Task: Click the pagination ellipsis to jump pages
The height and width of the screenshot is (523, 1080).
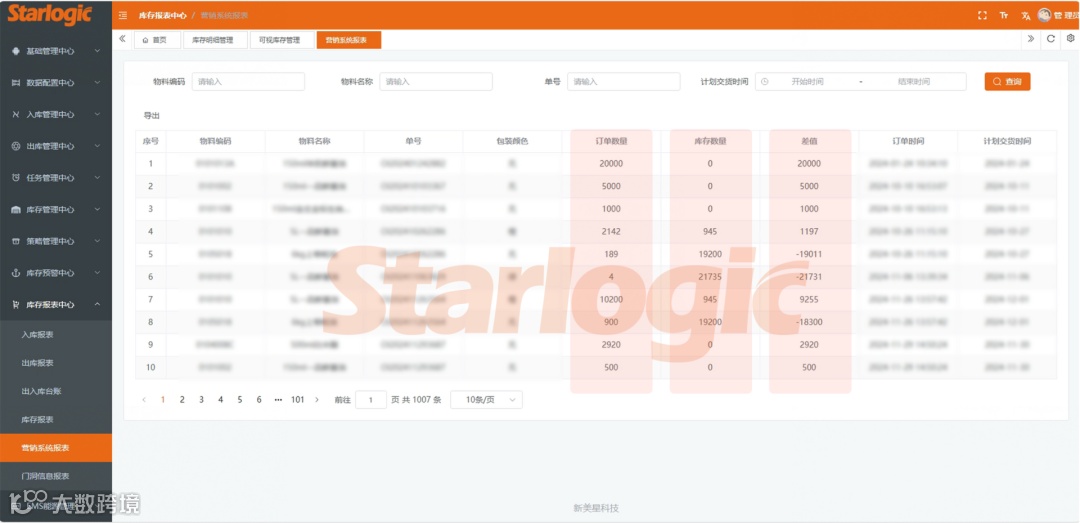Action: pyautogui.click(x=278, y=400)
